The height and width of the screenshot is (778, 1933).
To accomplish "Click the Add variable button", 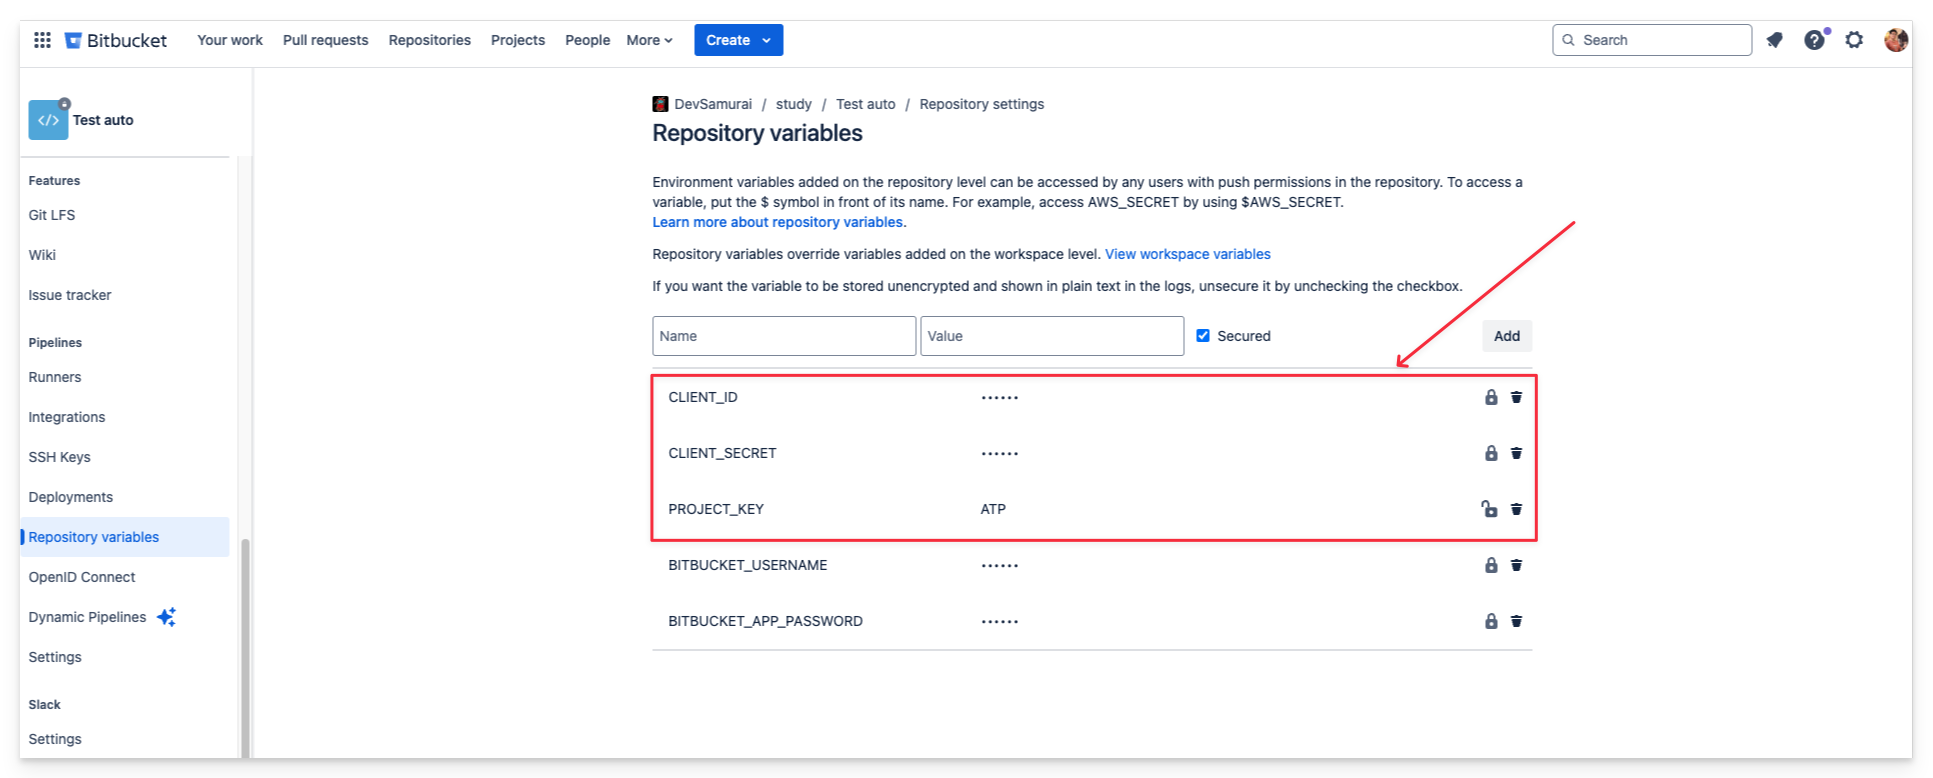I will [1506, 336].
